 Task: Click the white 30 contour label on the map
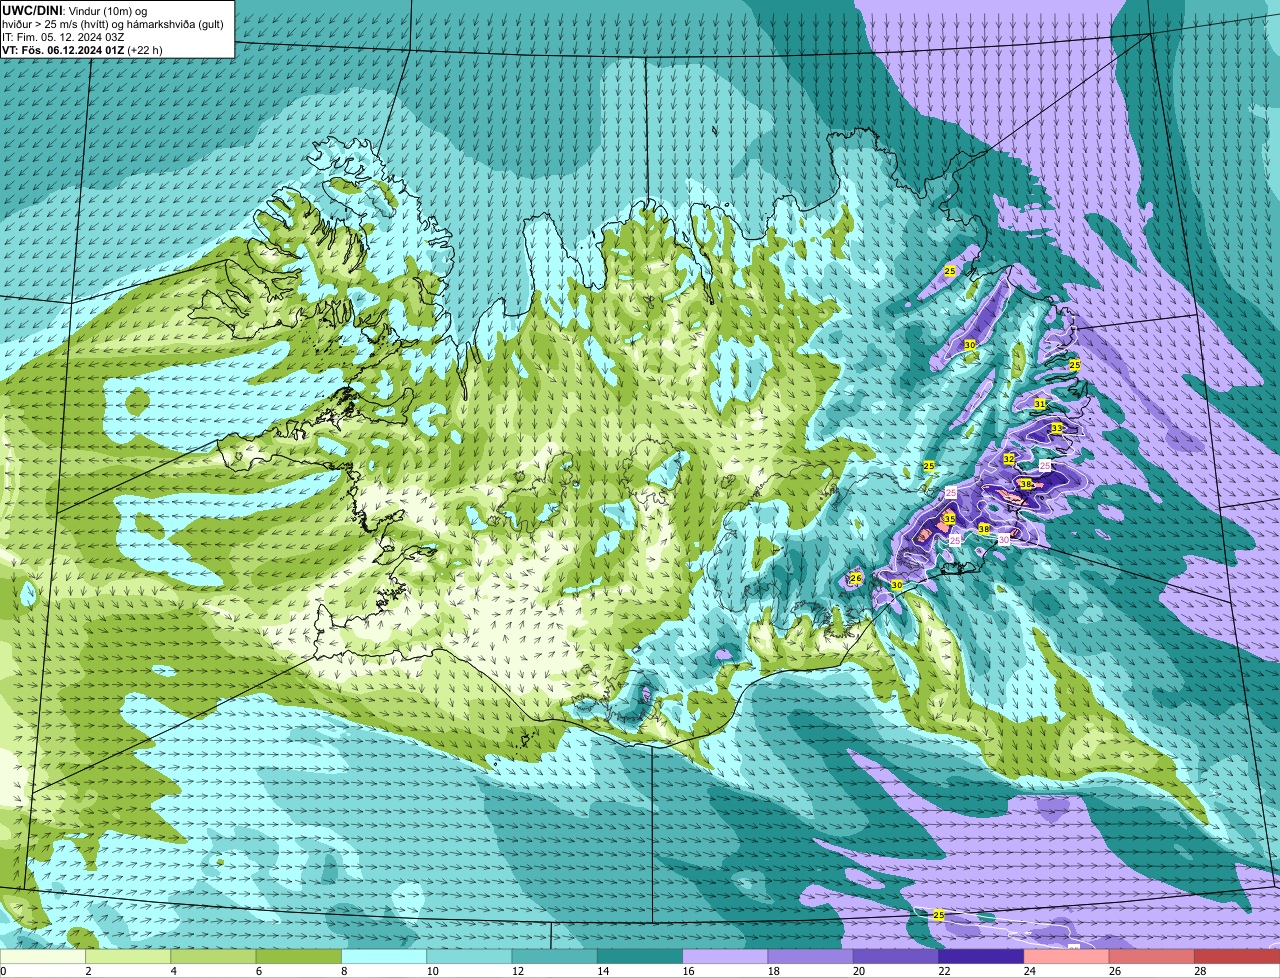(x=1004, y=539)
